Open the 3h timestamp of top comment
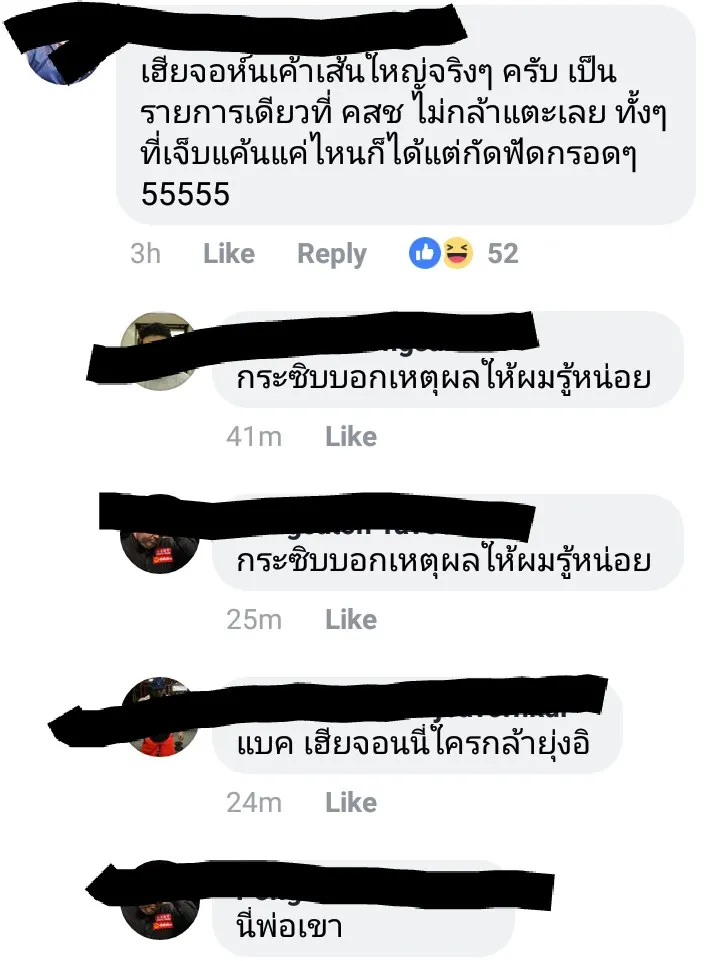 tap(145, 254)
